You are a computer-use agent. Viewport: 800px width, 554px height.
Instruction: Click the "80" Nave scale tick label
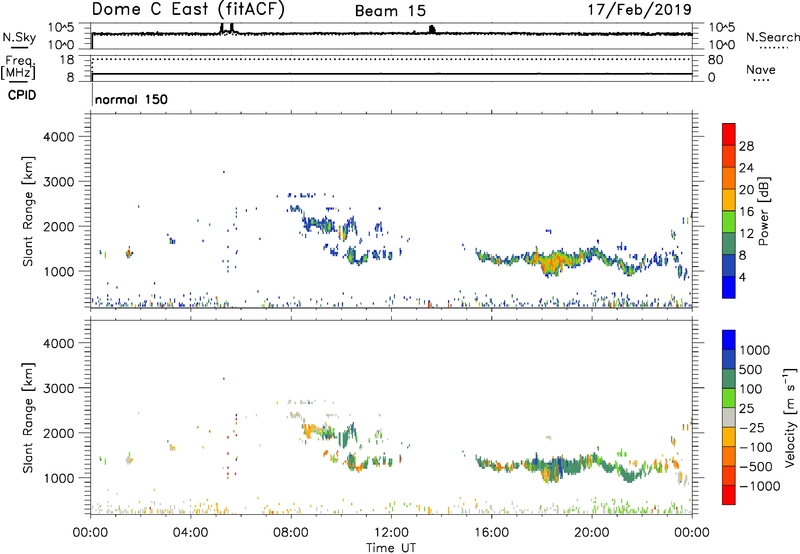click(x=715, y=60)
